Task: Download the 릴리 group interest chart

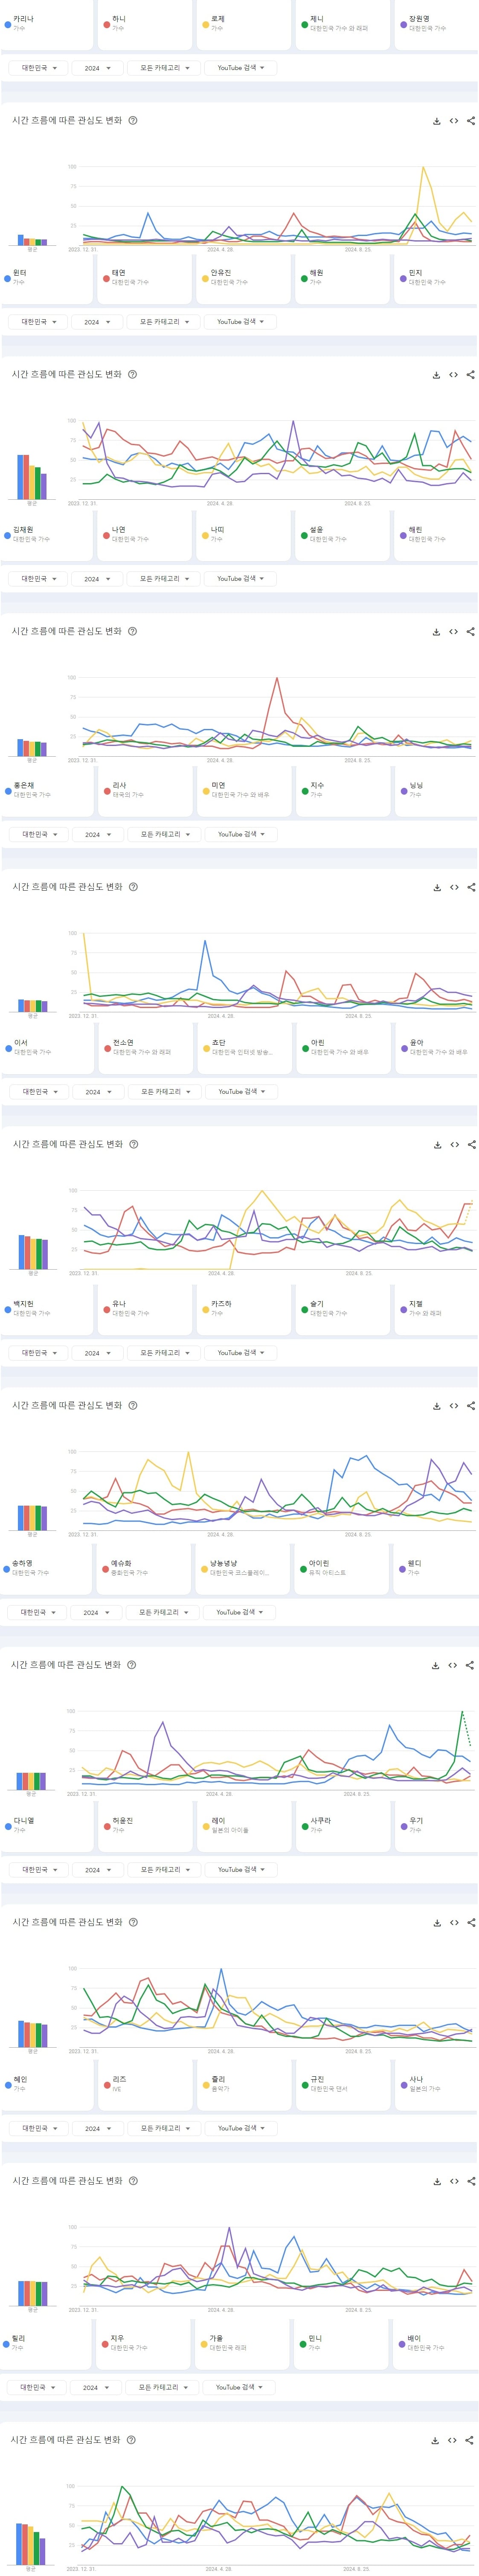Action: click(435, 2441)
